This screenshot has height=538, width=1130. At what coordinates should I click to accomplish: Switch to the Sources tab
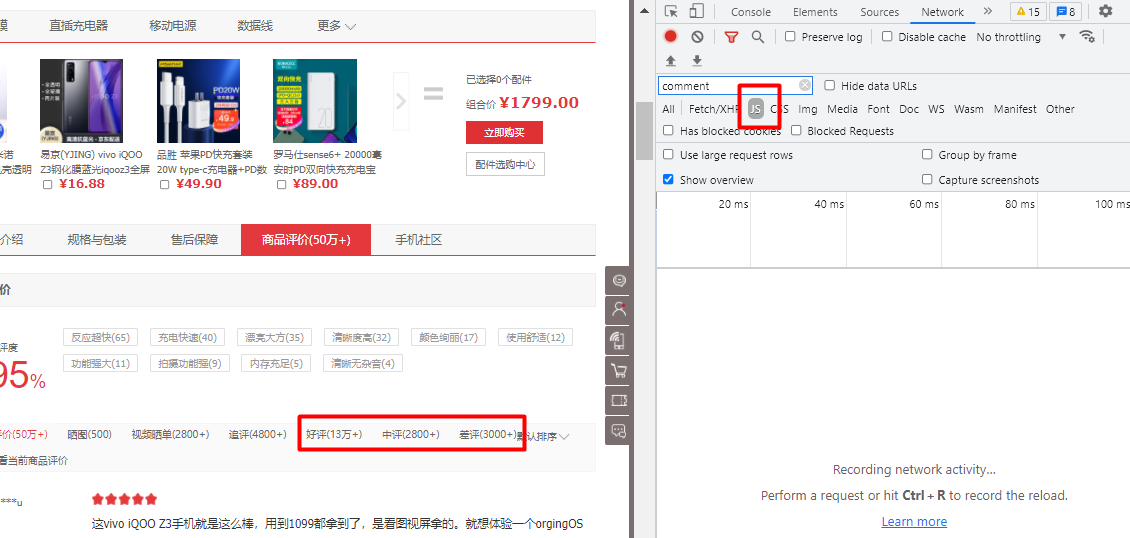click(x=879, y=12)
